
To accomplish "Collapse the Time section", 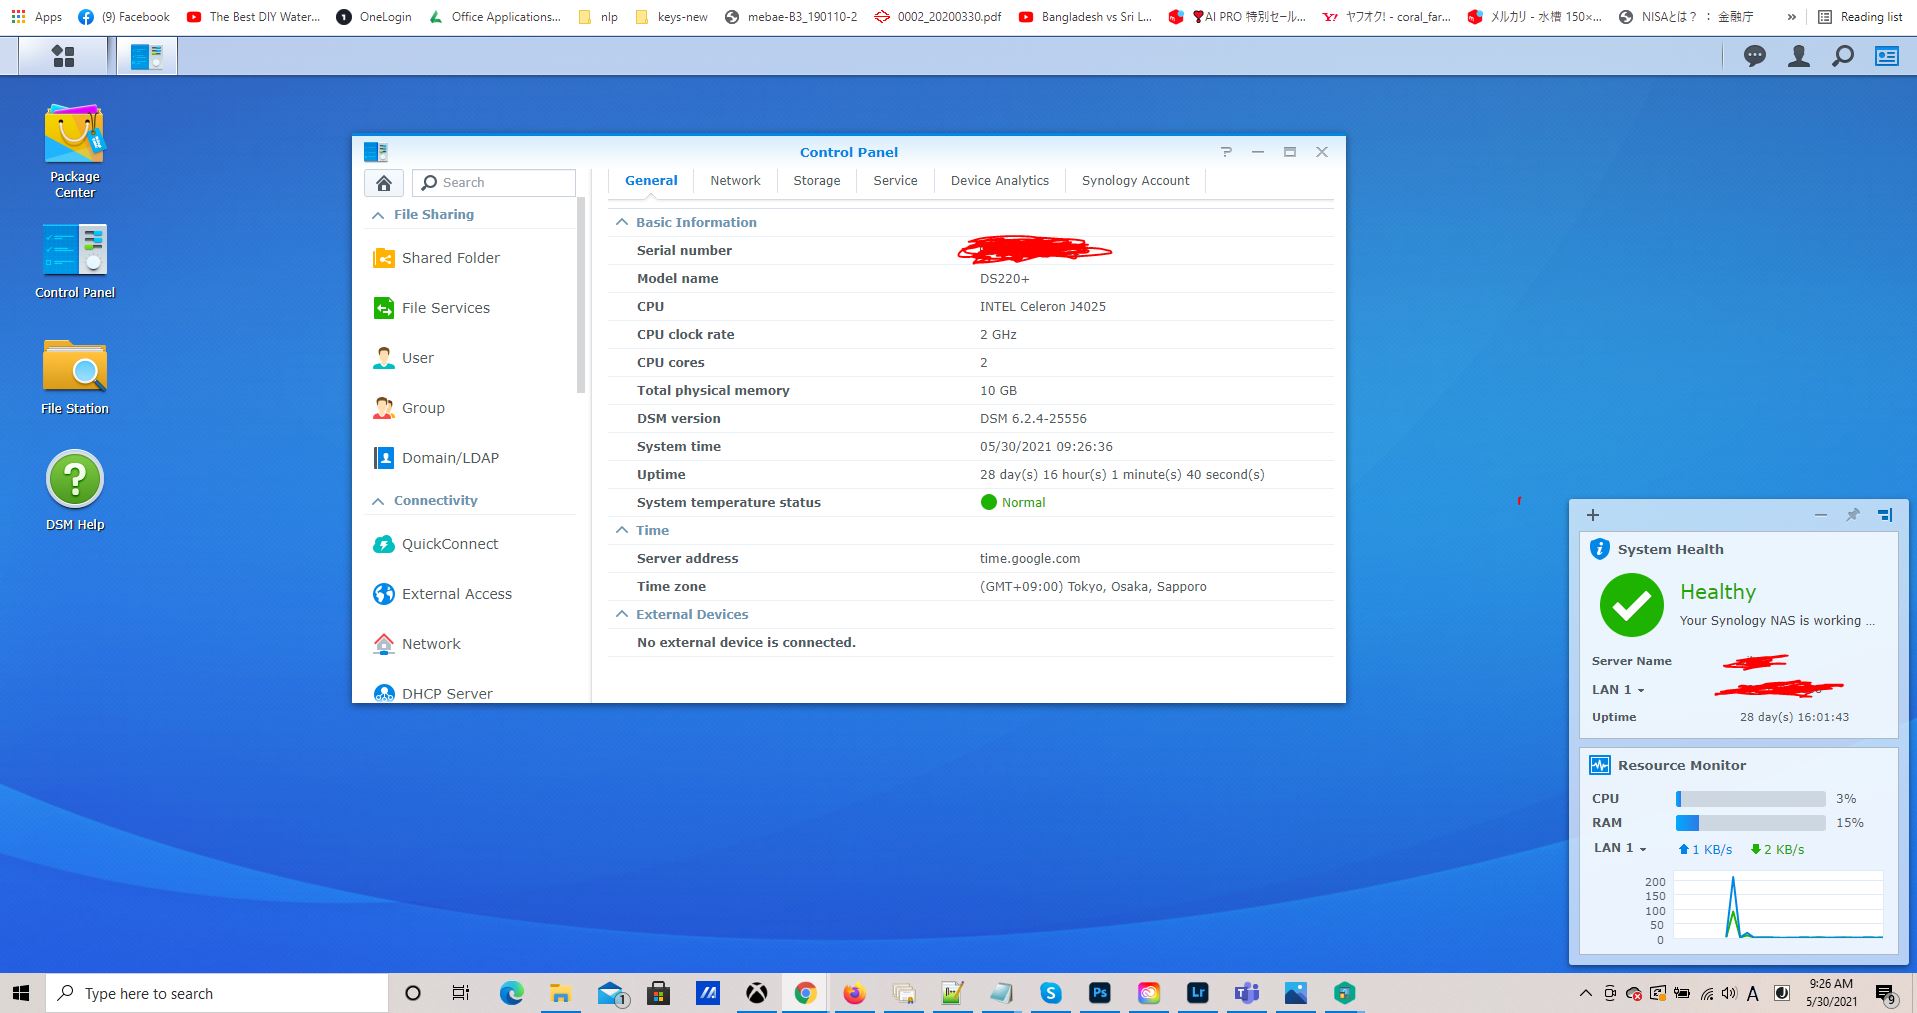I will 621,530.
